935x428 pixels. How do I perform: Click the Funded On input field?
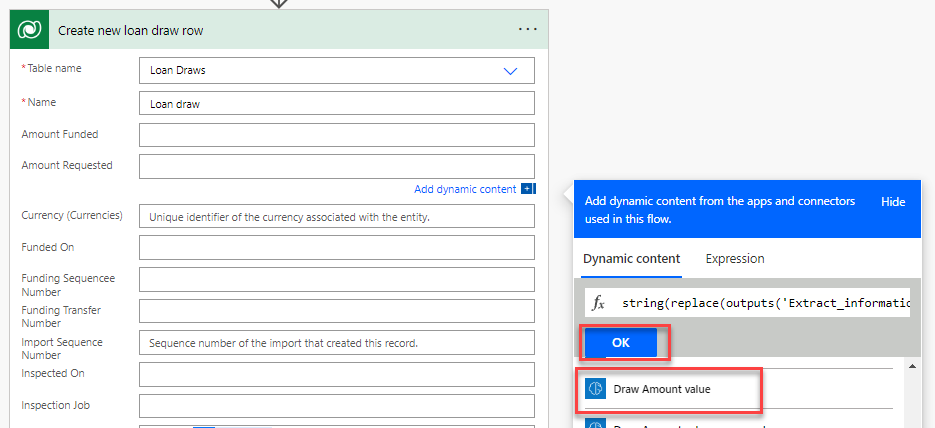pyautogui.click(x=337, y=247)
